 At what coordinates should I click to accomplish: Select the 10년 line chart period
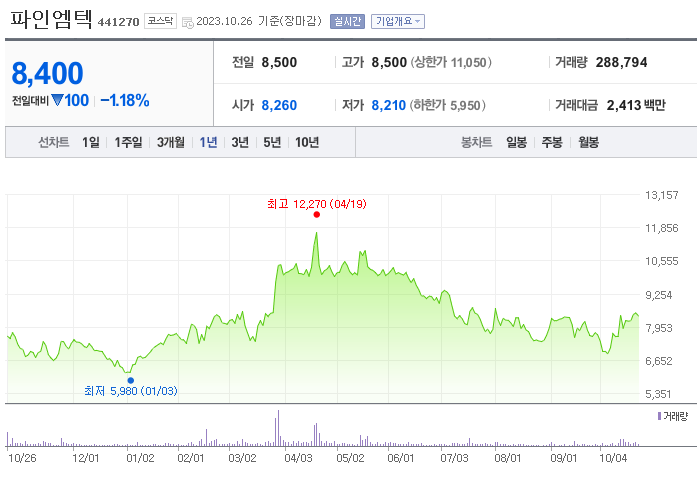click(x=307, y=142)
